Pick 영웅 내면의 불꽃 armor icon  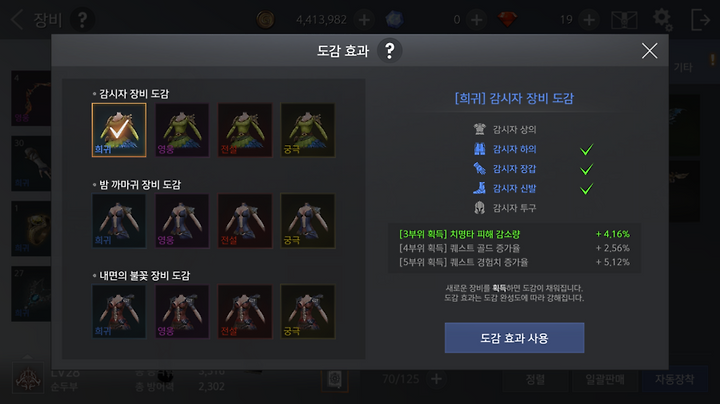click(182, 312)
